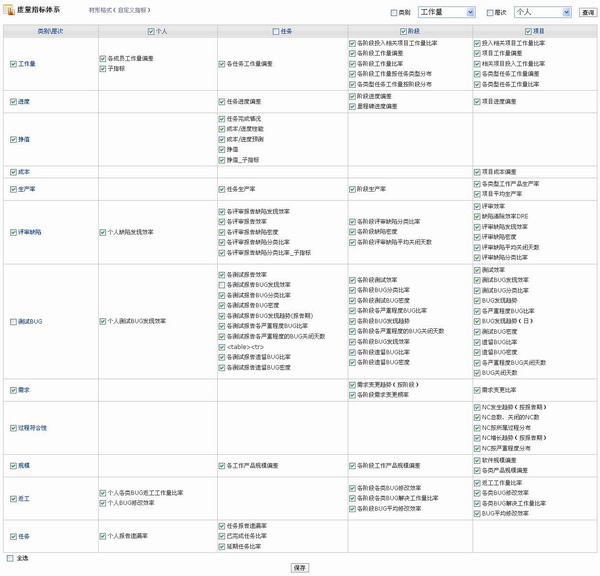This screenshot has height=576, width=600.
Task: Open the 个人 level dropdown
Action: click(542, 13)
